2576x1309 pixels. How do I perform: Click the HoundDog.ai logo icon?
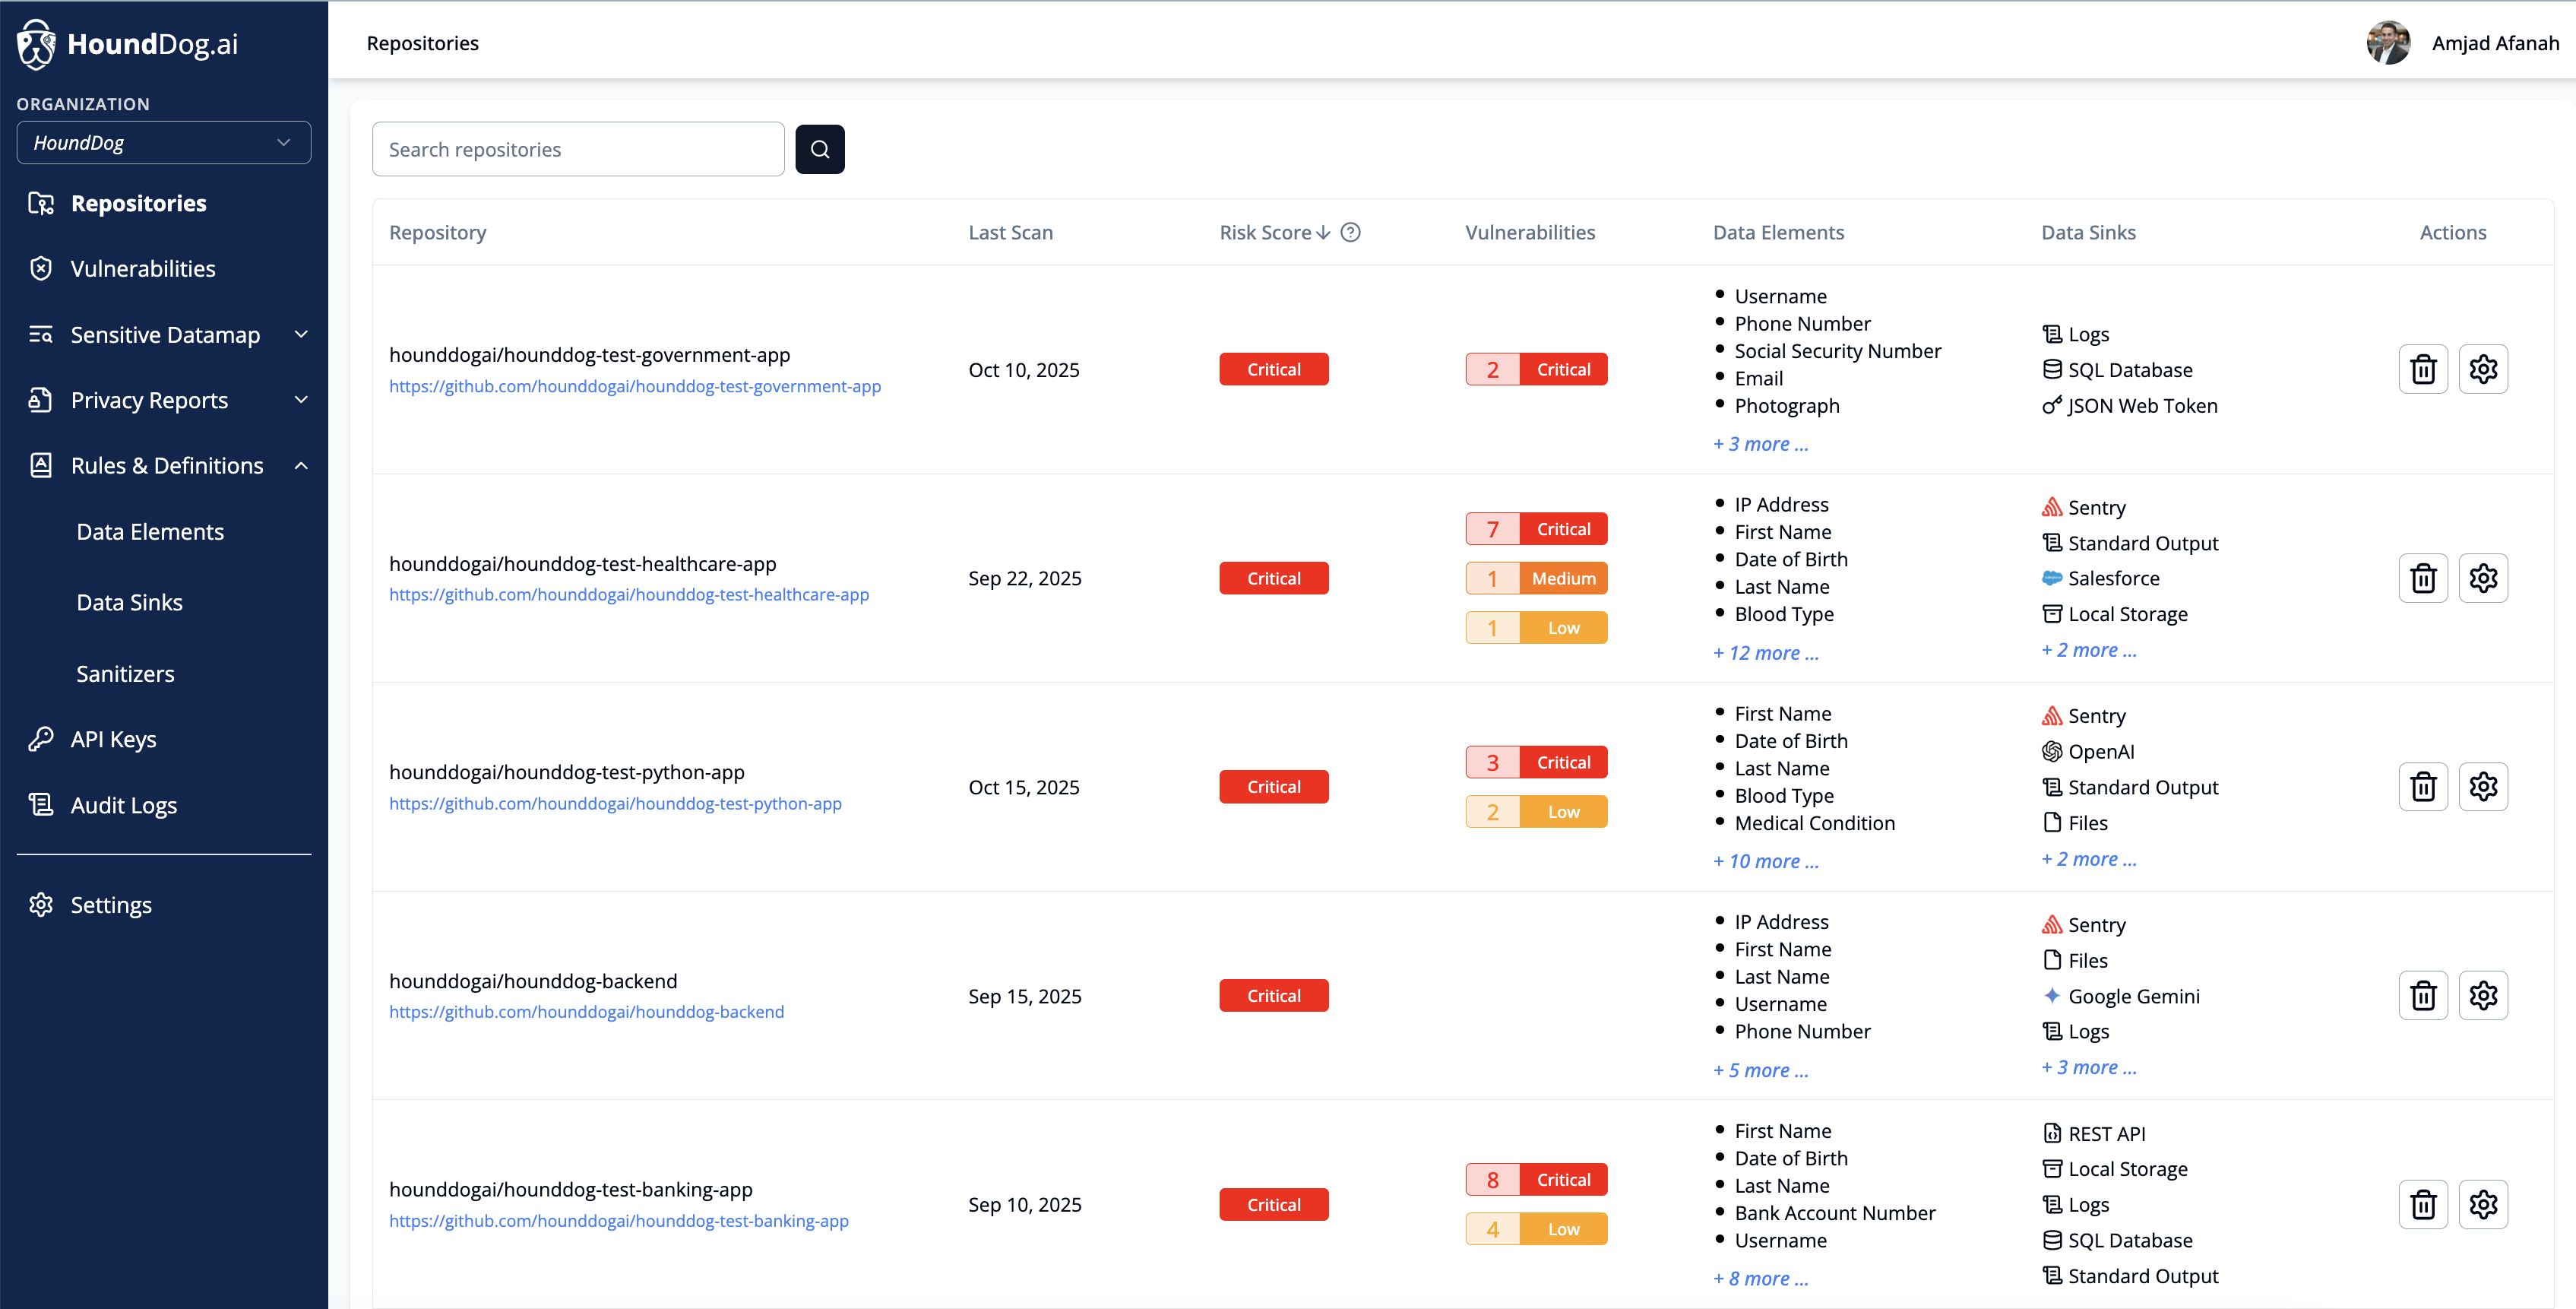[x=37, y=44]
